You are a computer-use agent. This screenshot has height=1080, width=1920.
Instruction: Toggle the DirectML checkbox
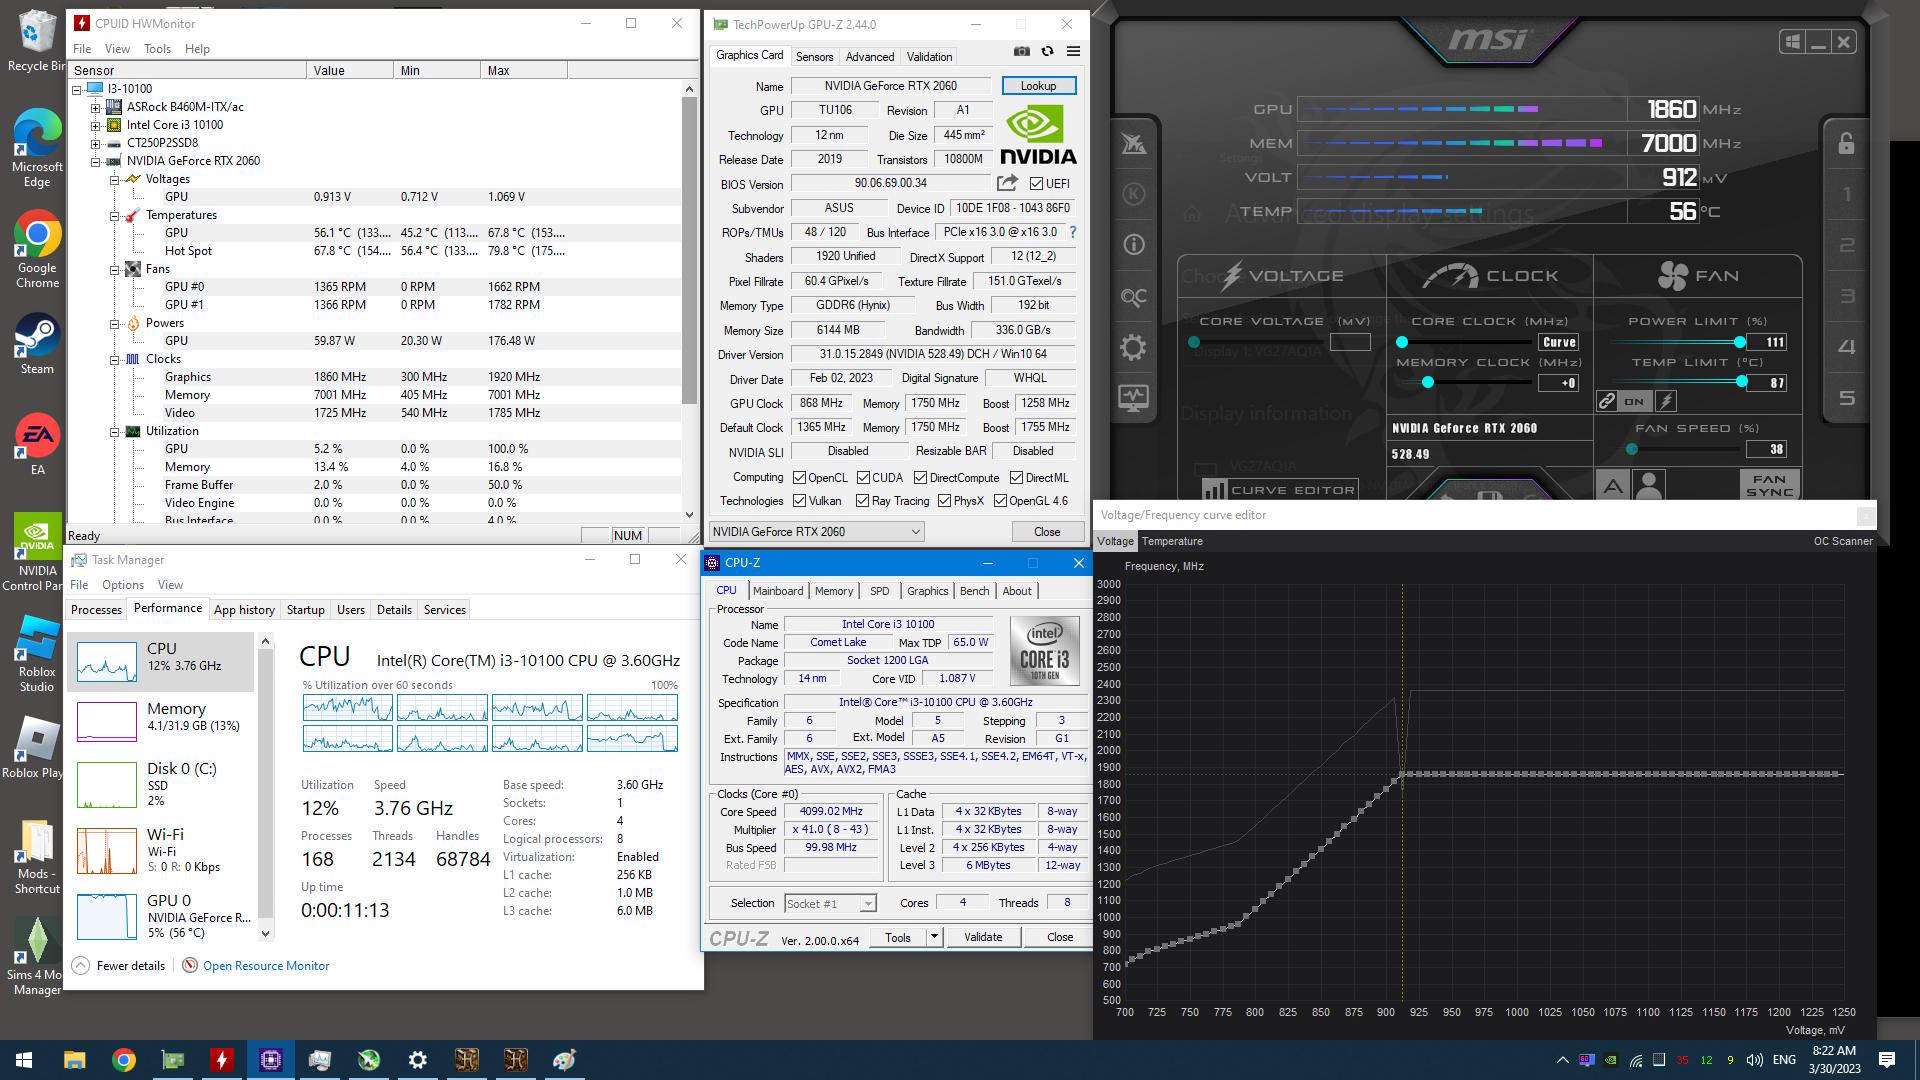coord(1016,478)
